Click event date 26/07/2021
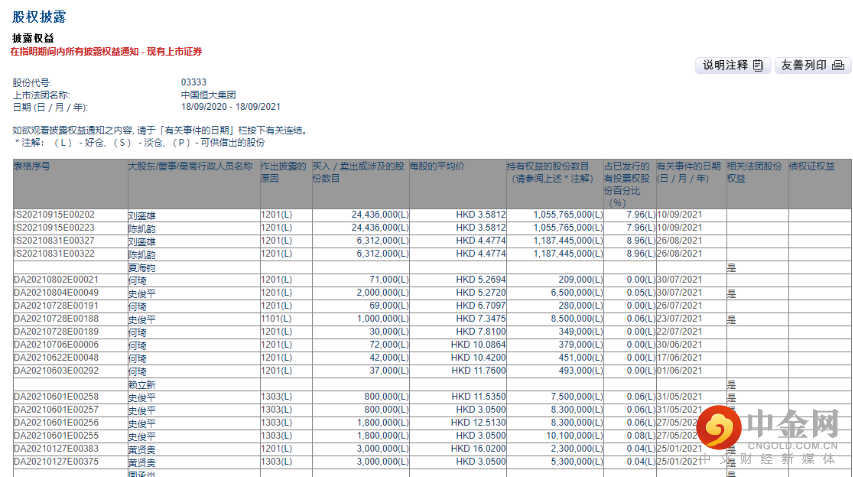 coord(679,306)
